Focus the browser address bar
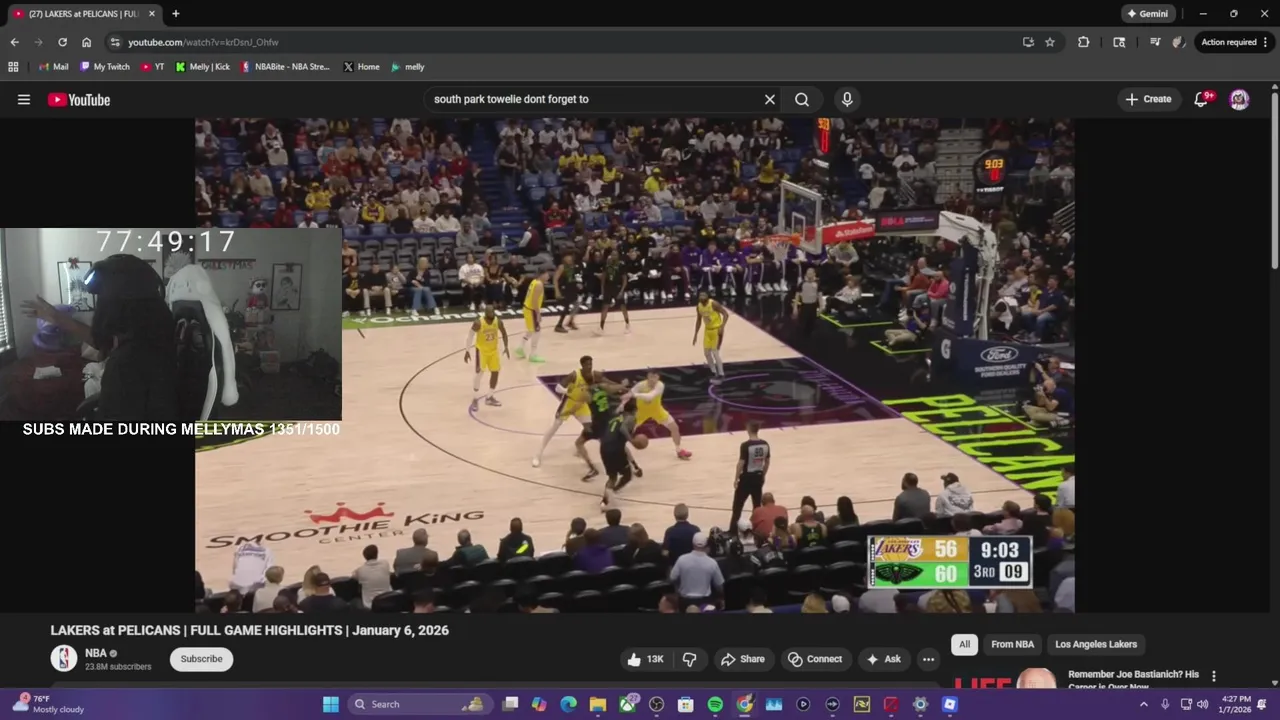This screenshot has height=720, width=1280. pyautogui.click(x=570, y=42)
